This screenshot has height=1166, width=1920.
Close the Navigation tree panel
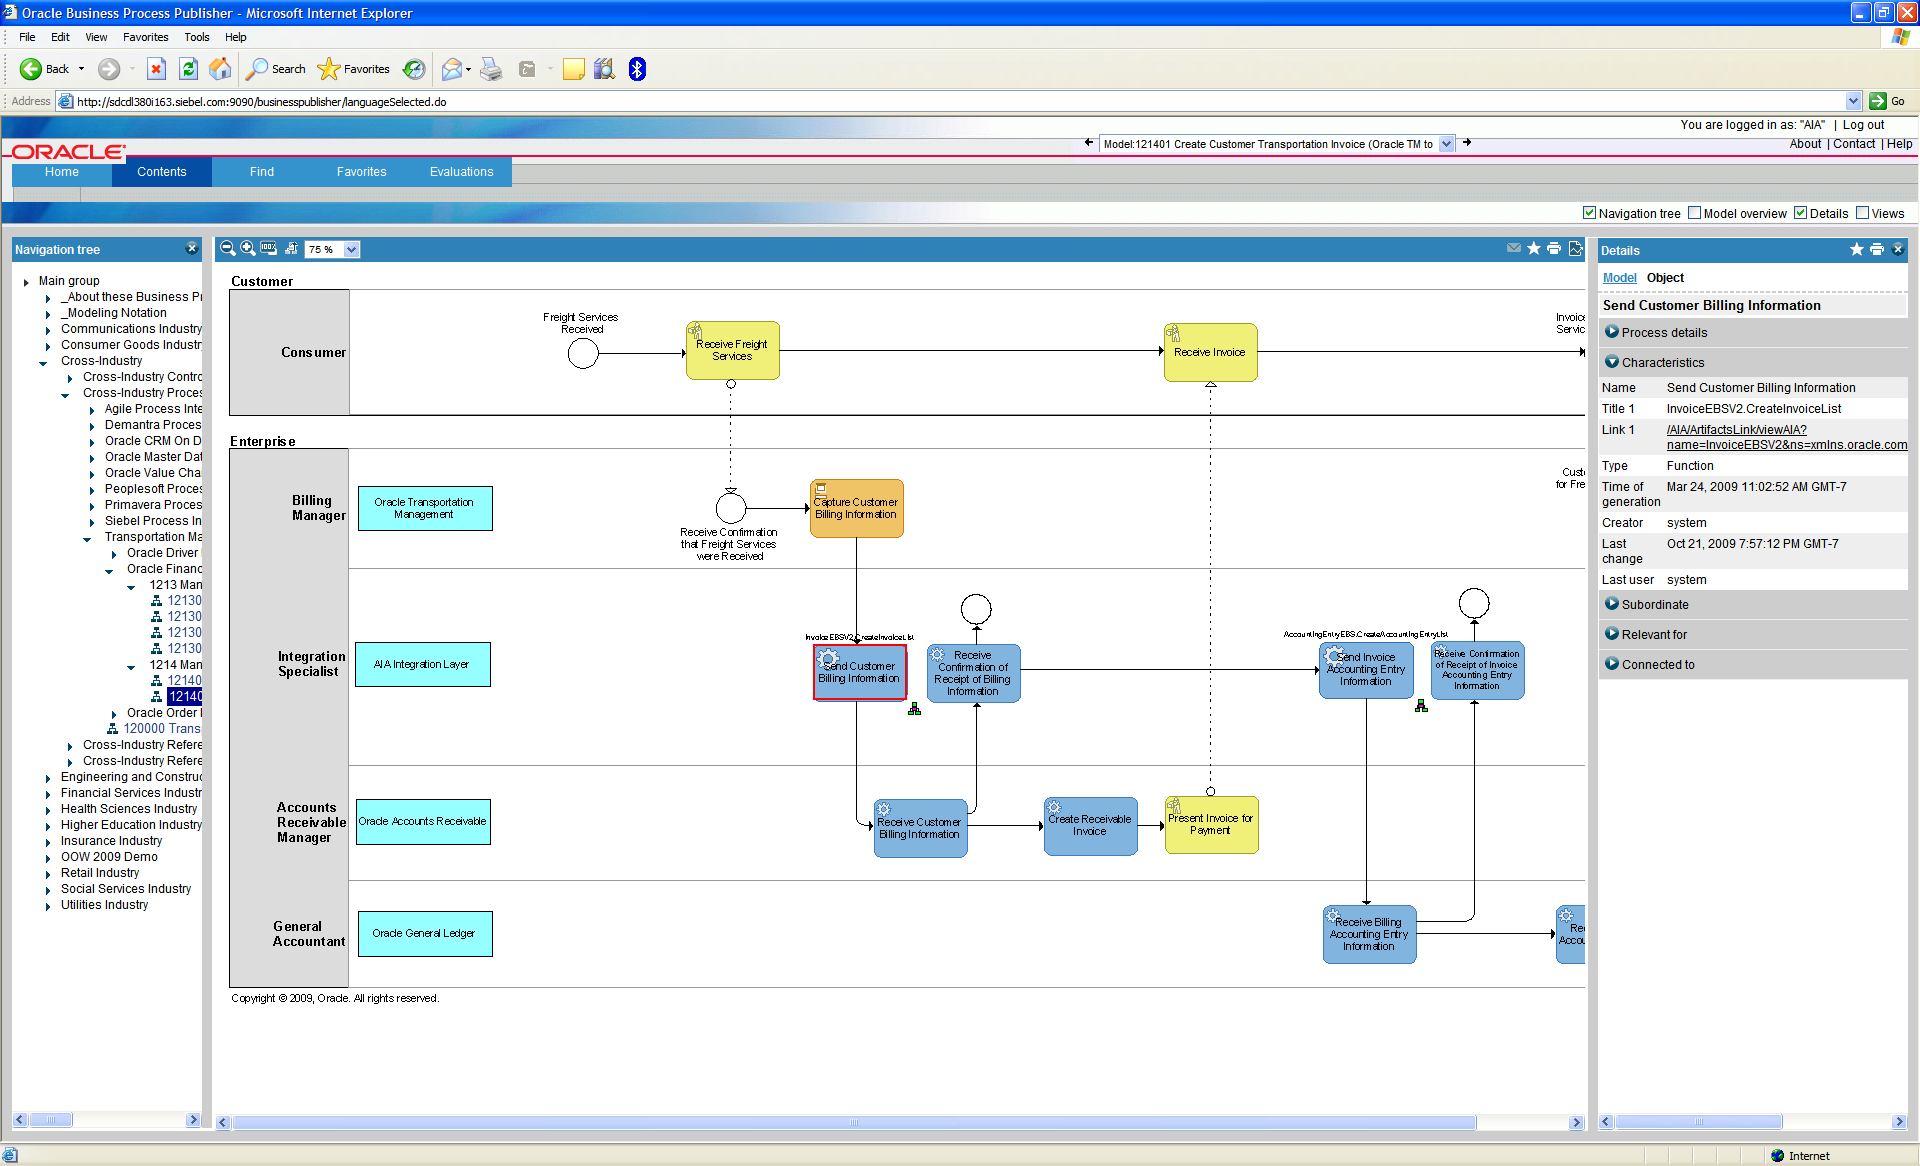(x=191, y=249)
